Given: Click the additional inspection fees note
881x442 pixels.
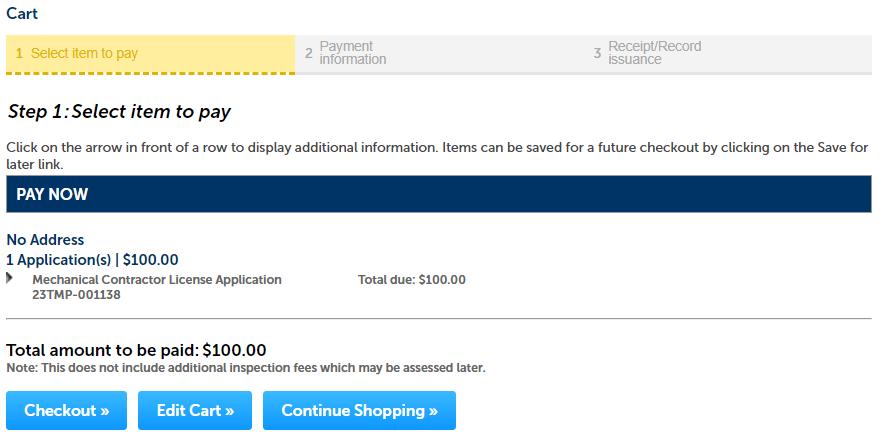Looking at the screenshot, I should click(245, 368).
